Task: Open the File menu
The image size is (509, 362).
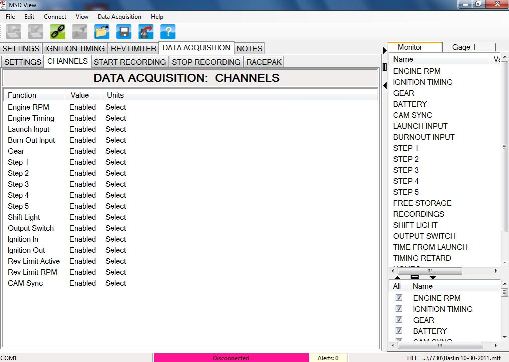Action: tap(10, 16)
